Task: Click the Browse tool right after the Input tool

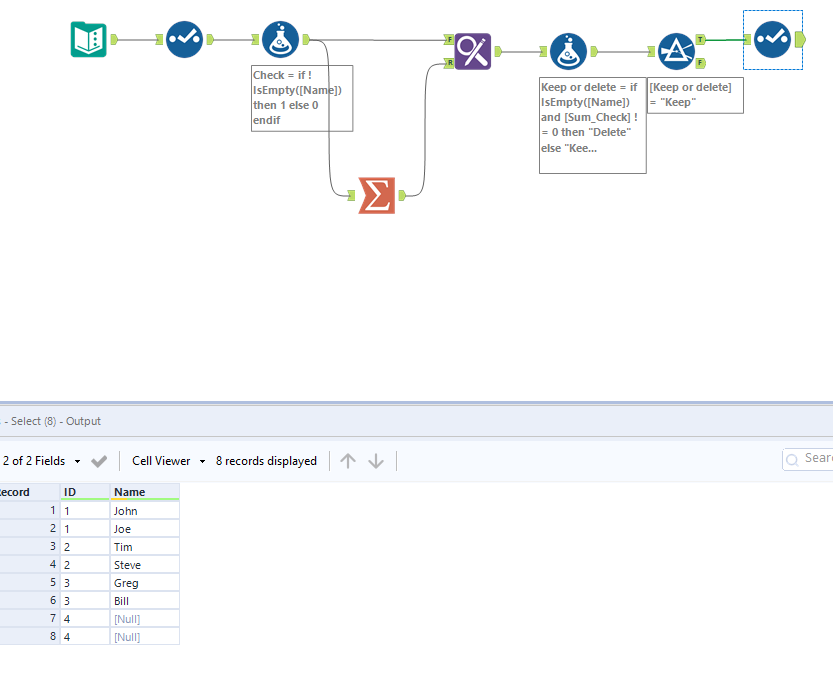Action: (184, 39)
